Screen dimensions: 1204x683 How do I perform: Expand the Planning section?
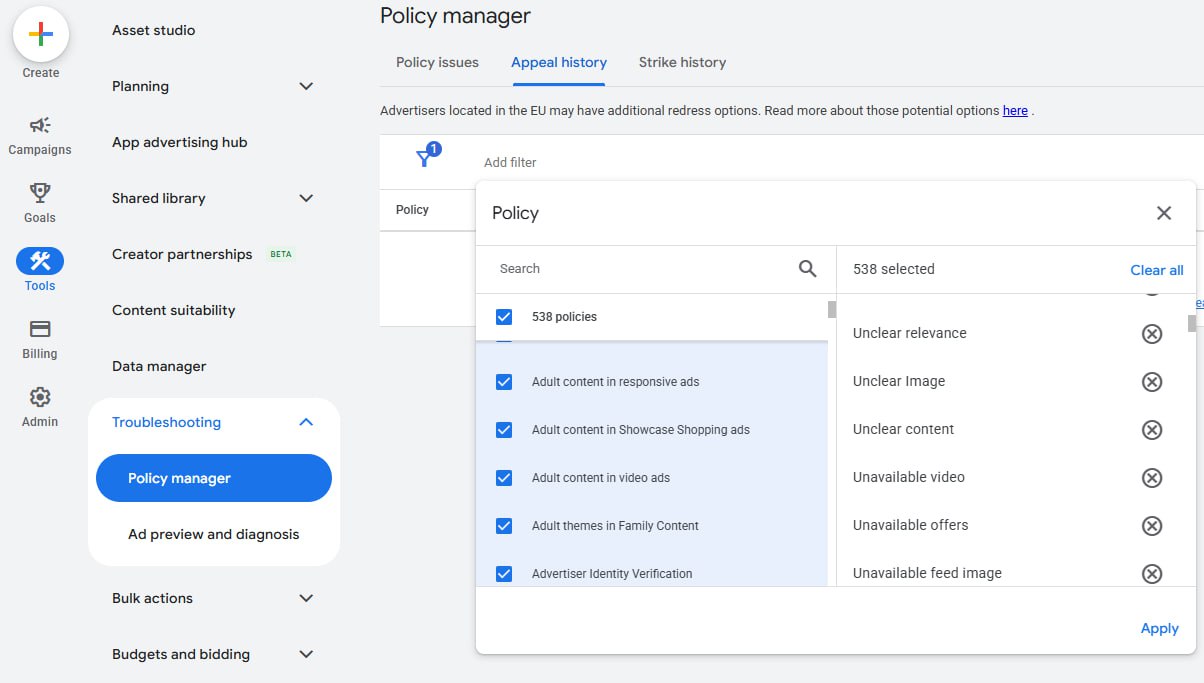pos(306,87)
